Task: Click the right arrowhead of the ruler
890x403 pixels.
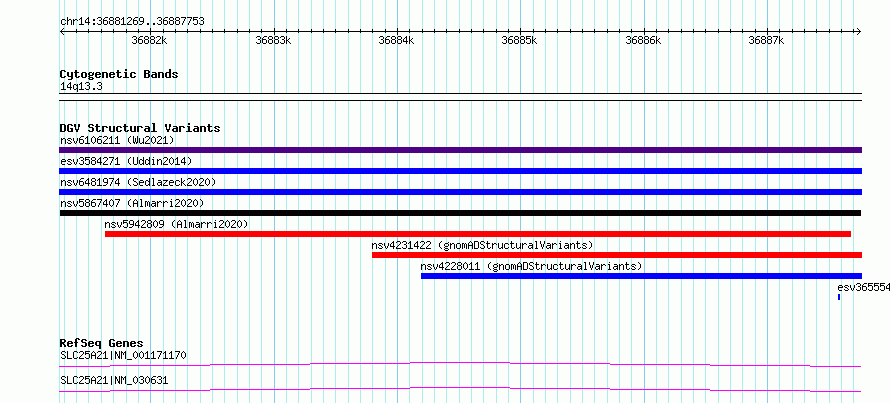Action: pyautogui.click(x=859, y=31)
